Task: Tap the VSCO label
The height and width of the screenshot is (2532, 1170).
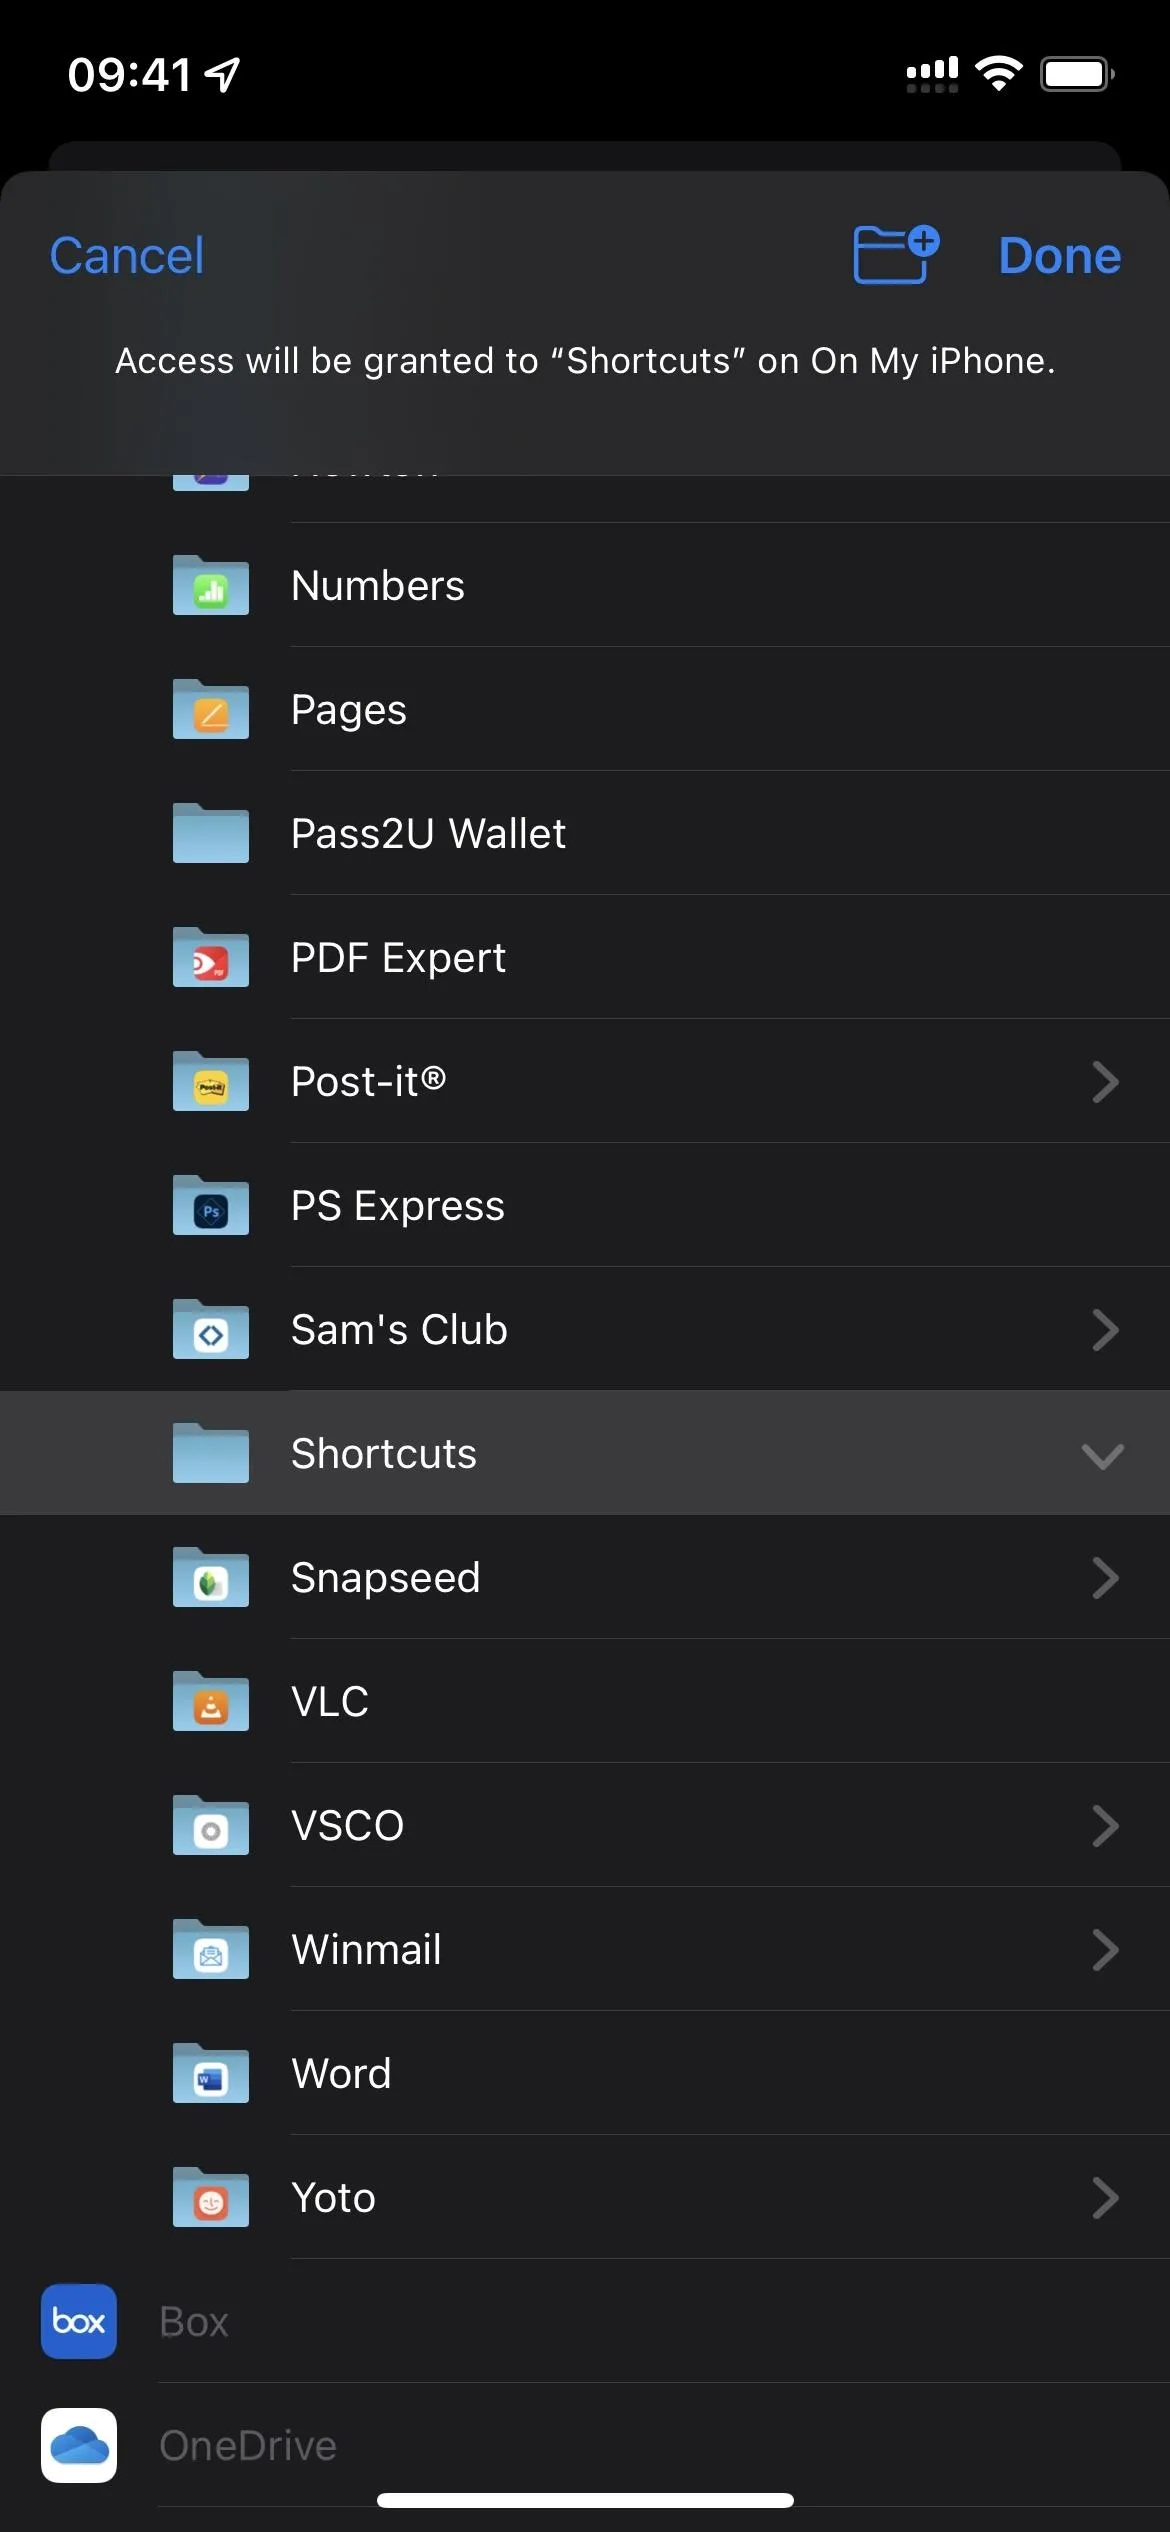Action: pos(348,1826)
